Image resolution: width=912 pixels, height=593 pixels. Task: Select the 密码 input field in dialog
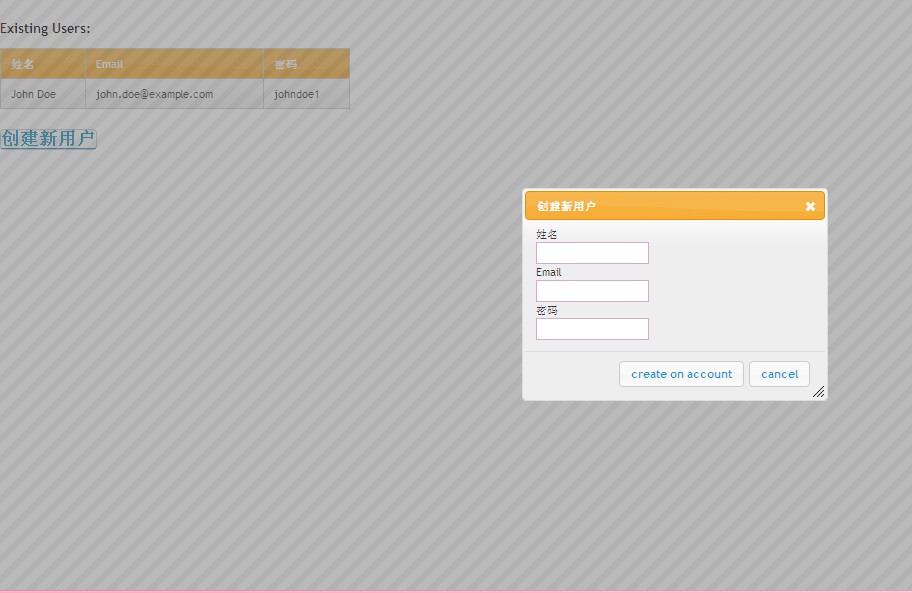592,329
